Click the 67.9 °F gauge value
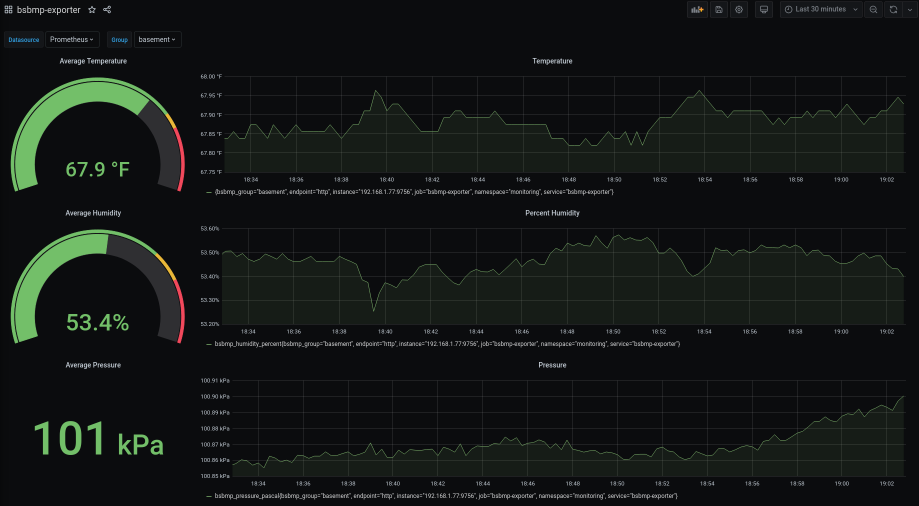Screen dimensions: 919x506 (x=97, y=169)
